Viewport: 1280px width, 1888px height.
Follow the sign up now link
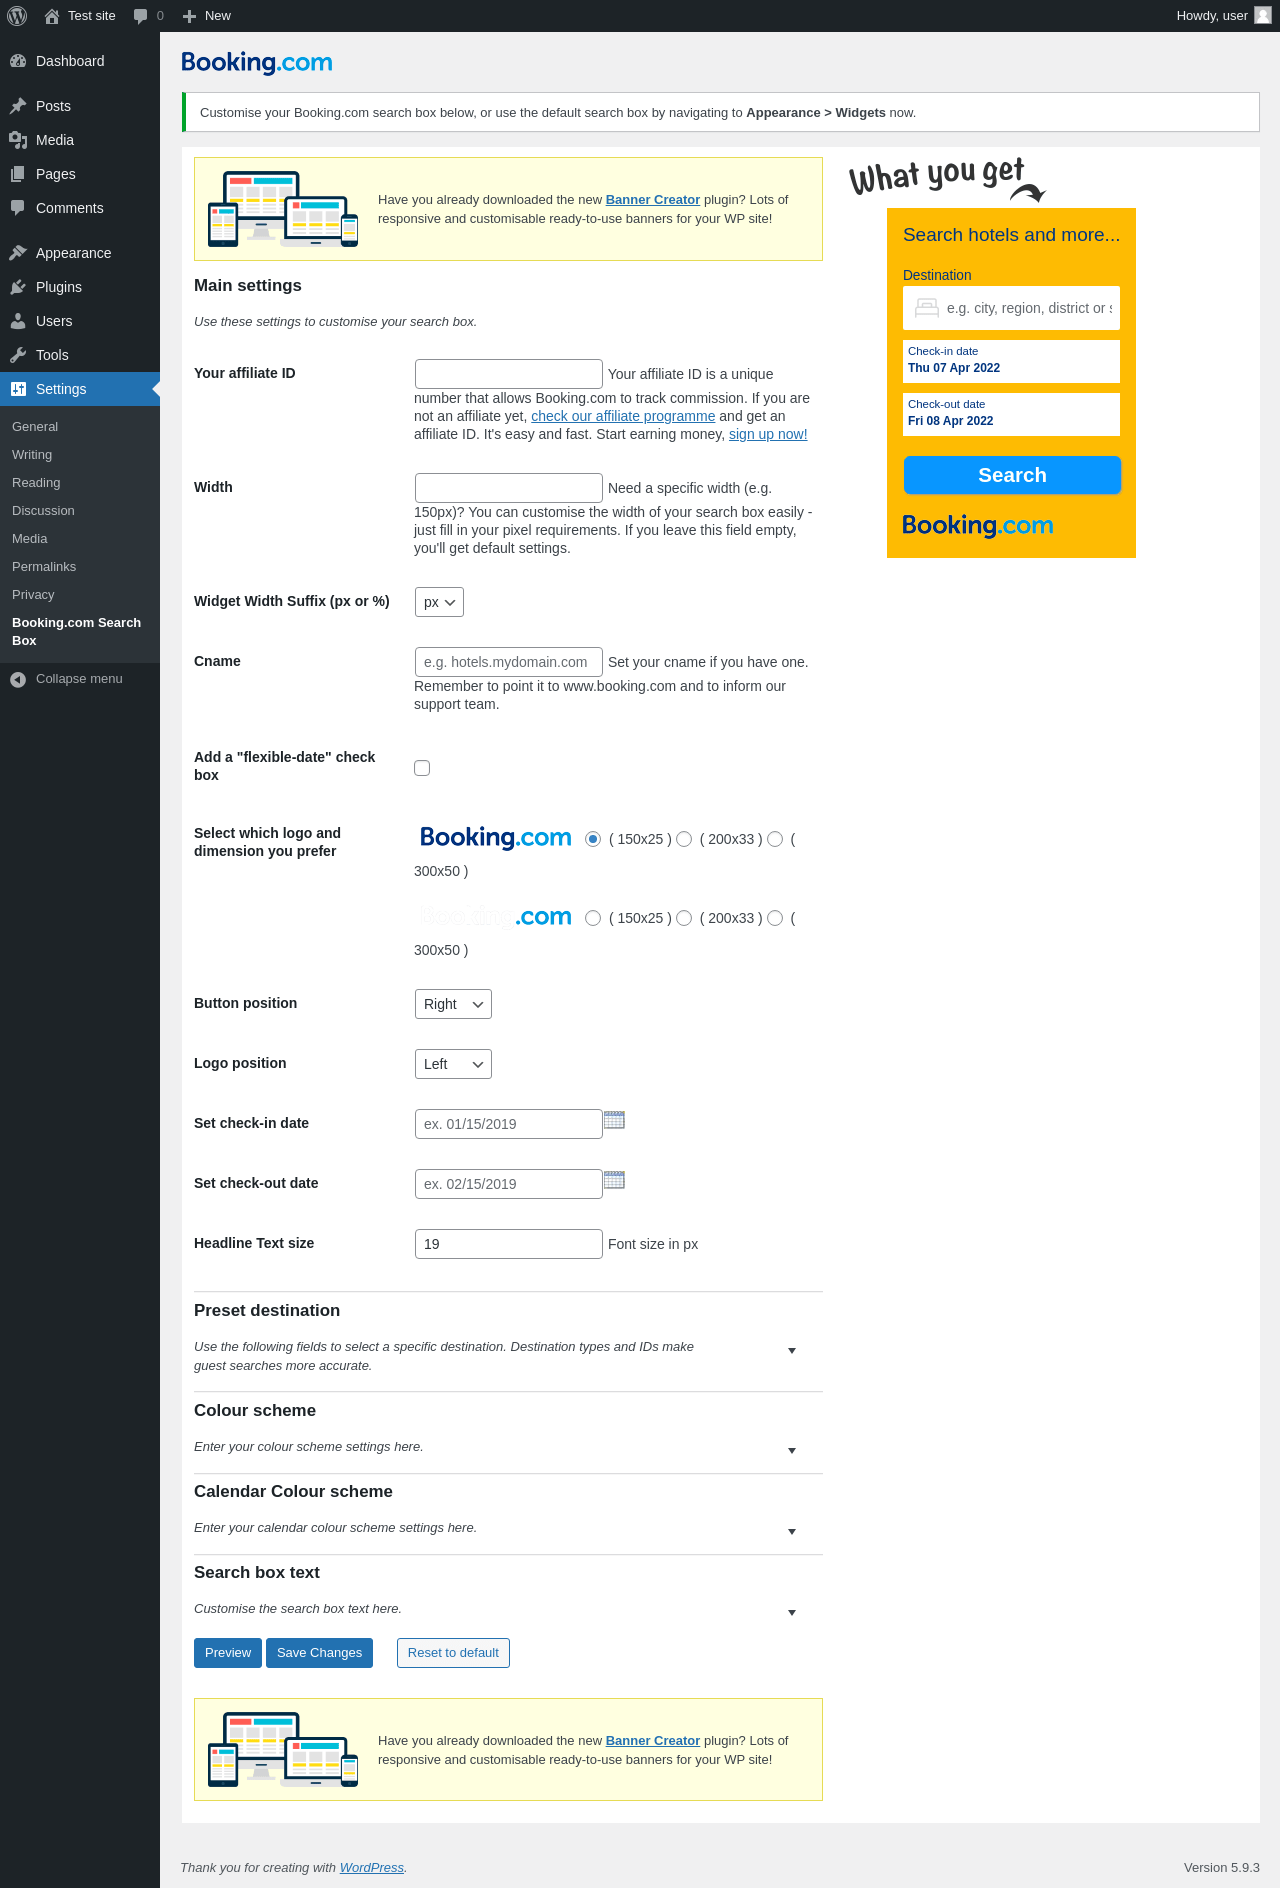768,434
